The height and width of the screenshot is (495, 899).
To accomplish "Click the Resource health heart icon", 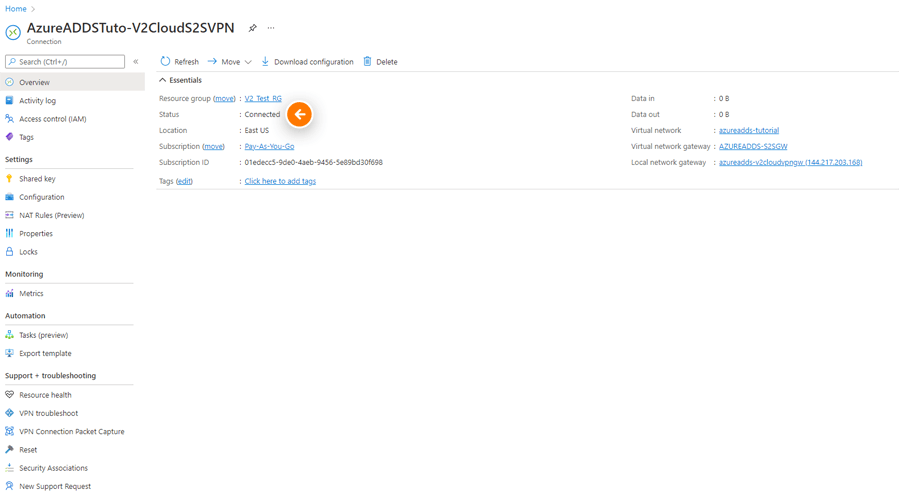I will (x=9, y=395).
